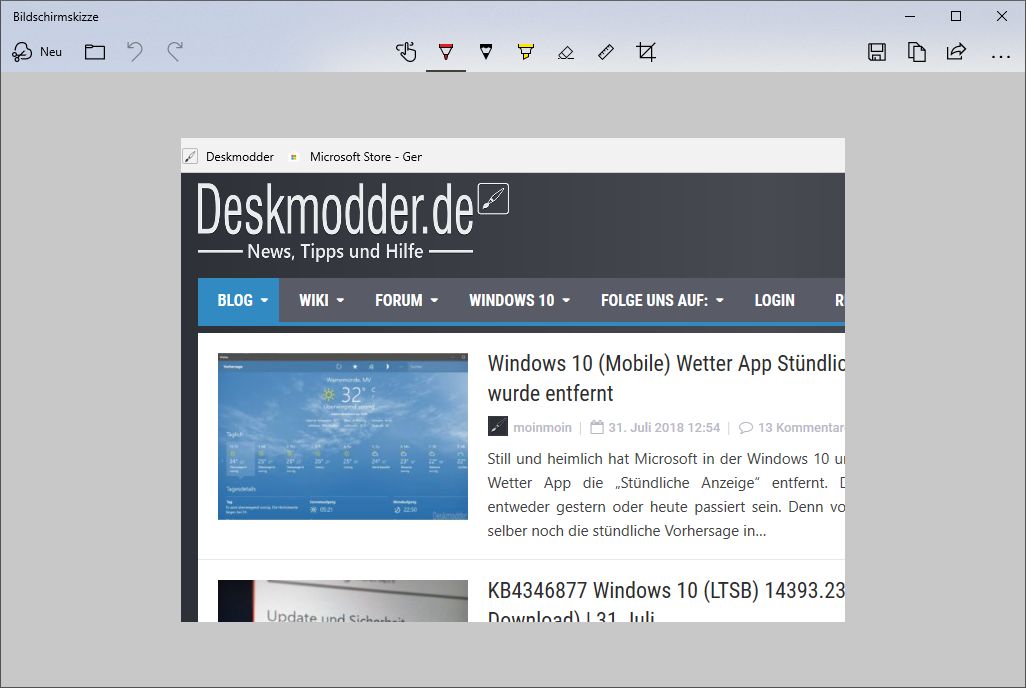Expand the FOLGE UNS AUF: menu
The height and width of the screenshot is (688, 1026).
click(x=662, y=300)
